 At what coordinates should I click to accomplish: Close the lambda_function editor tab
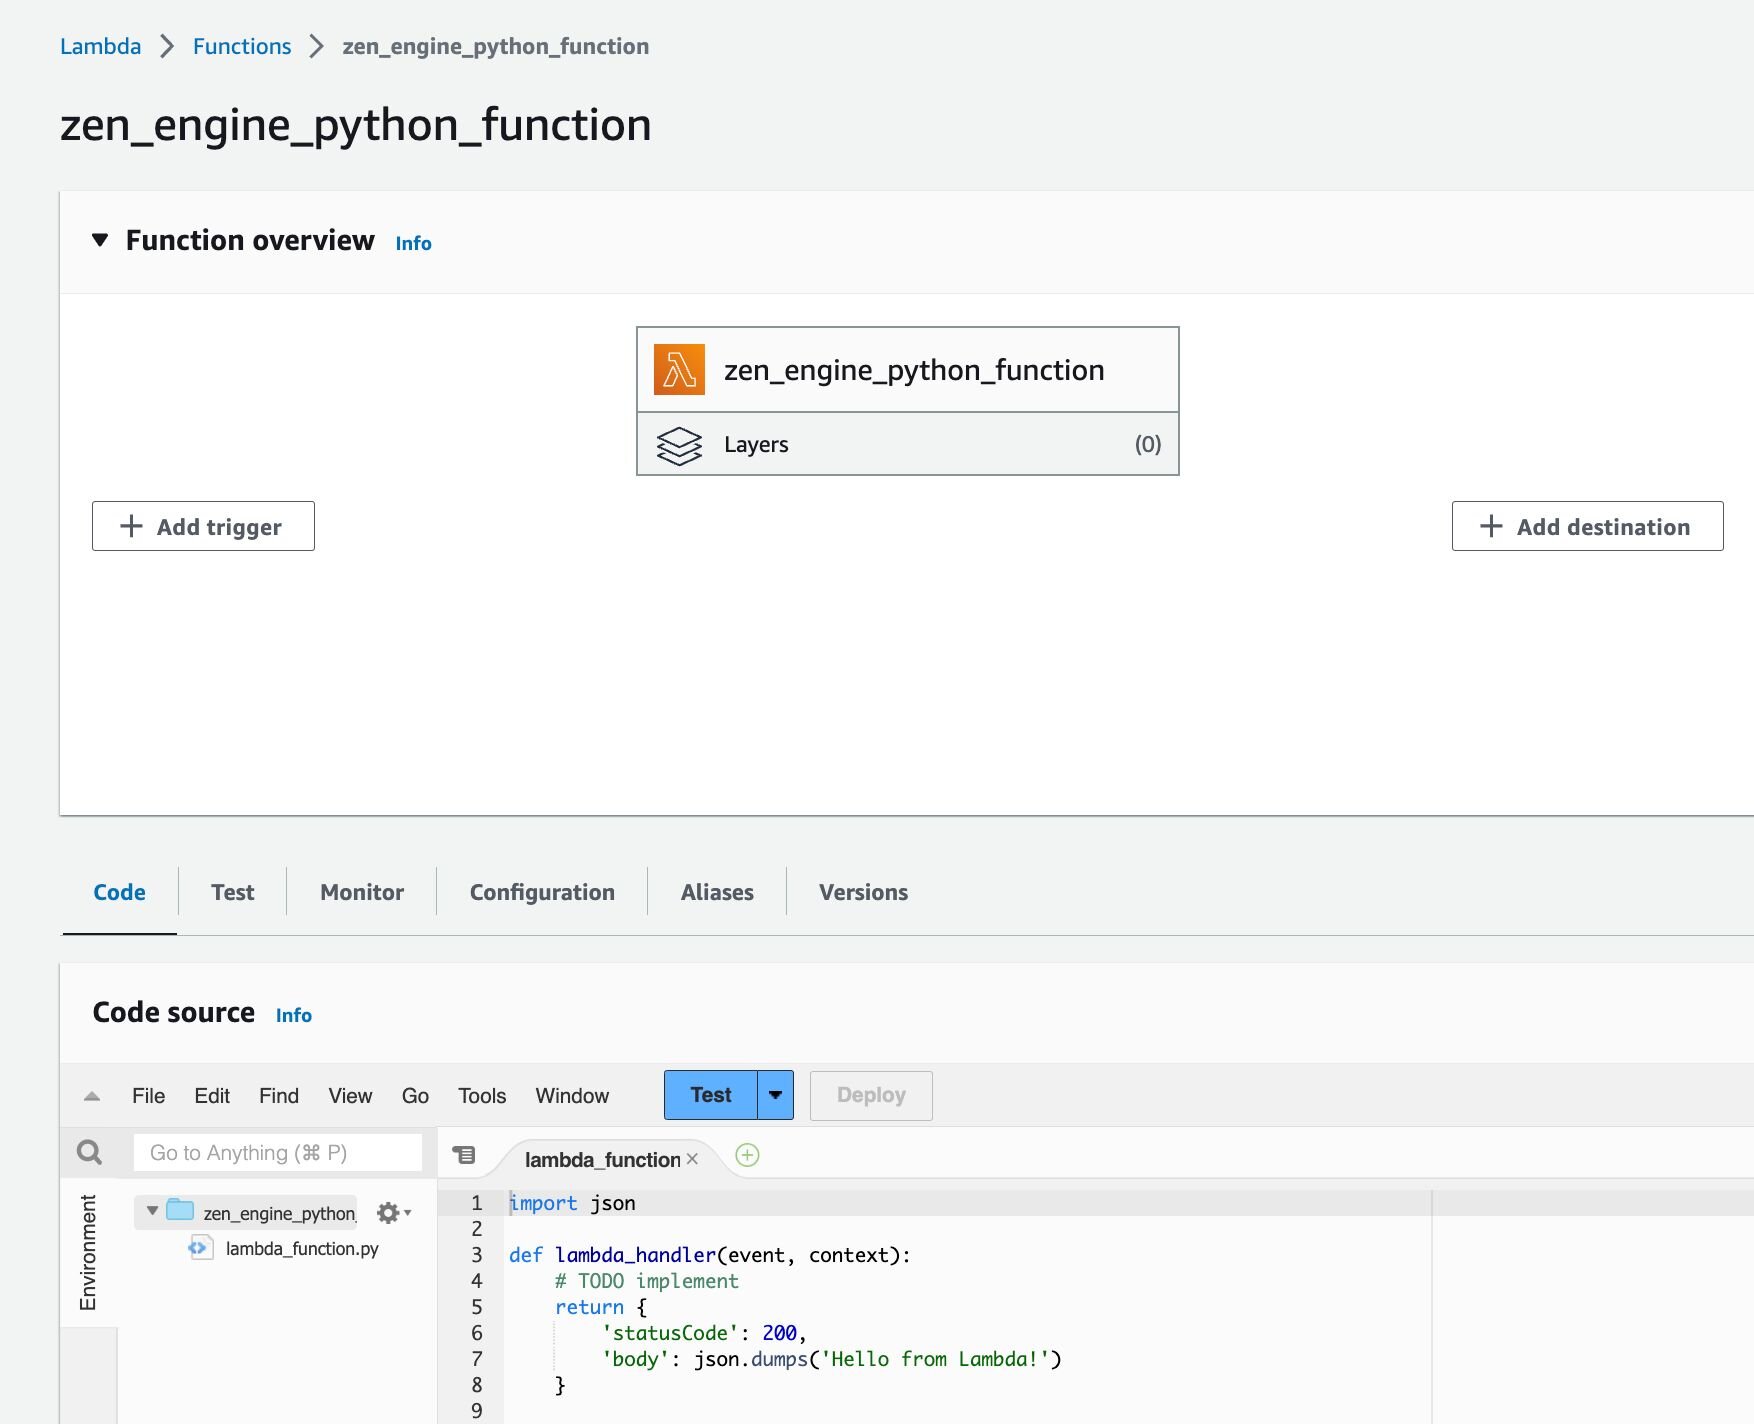(x=692, y=1159)
